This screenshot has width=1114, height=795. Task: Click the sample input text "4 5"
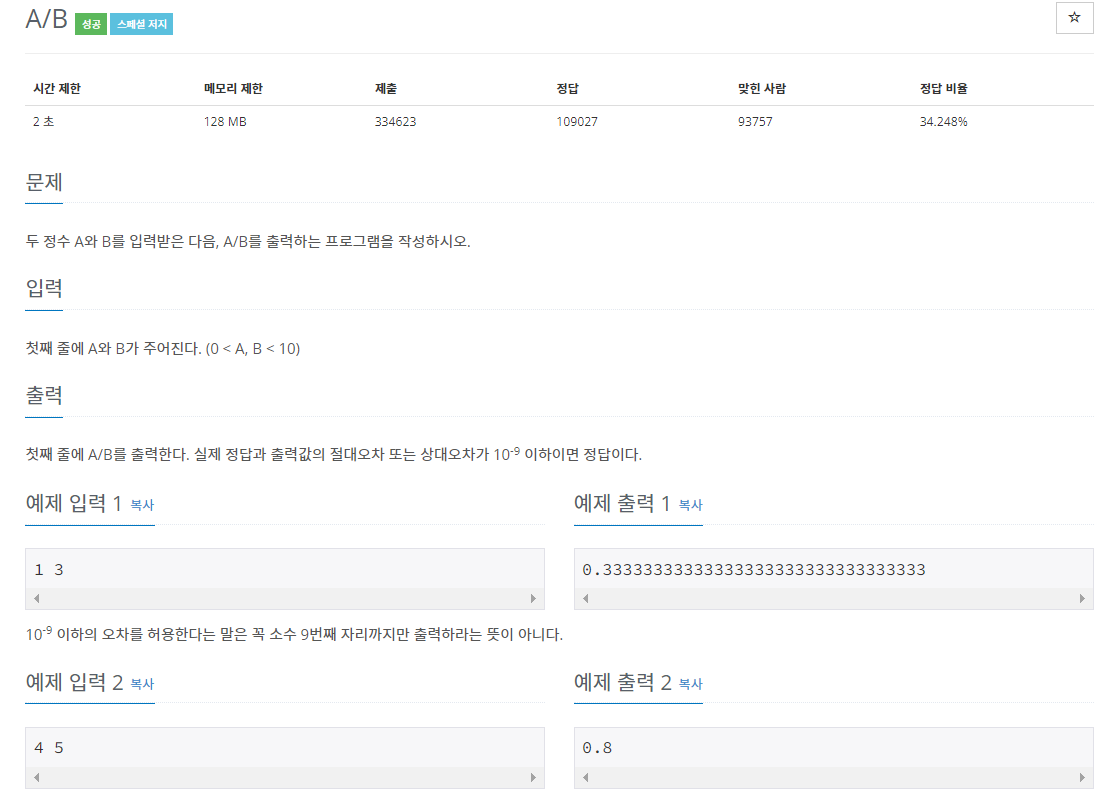(x=49, y=748)
